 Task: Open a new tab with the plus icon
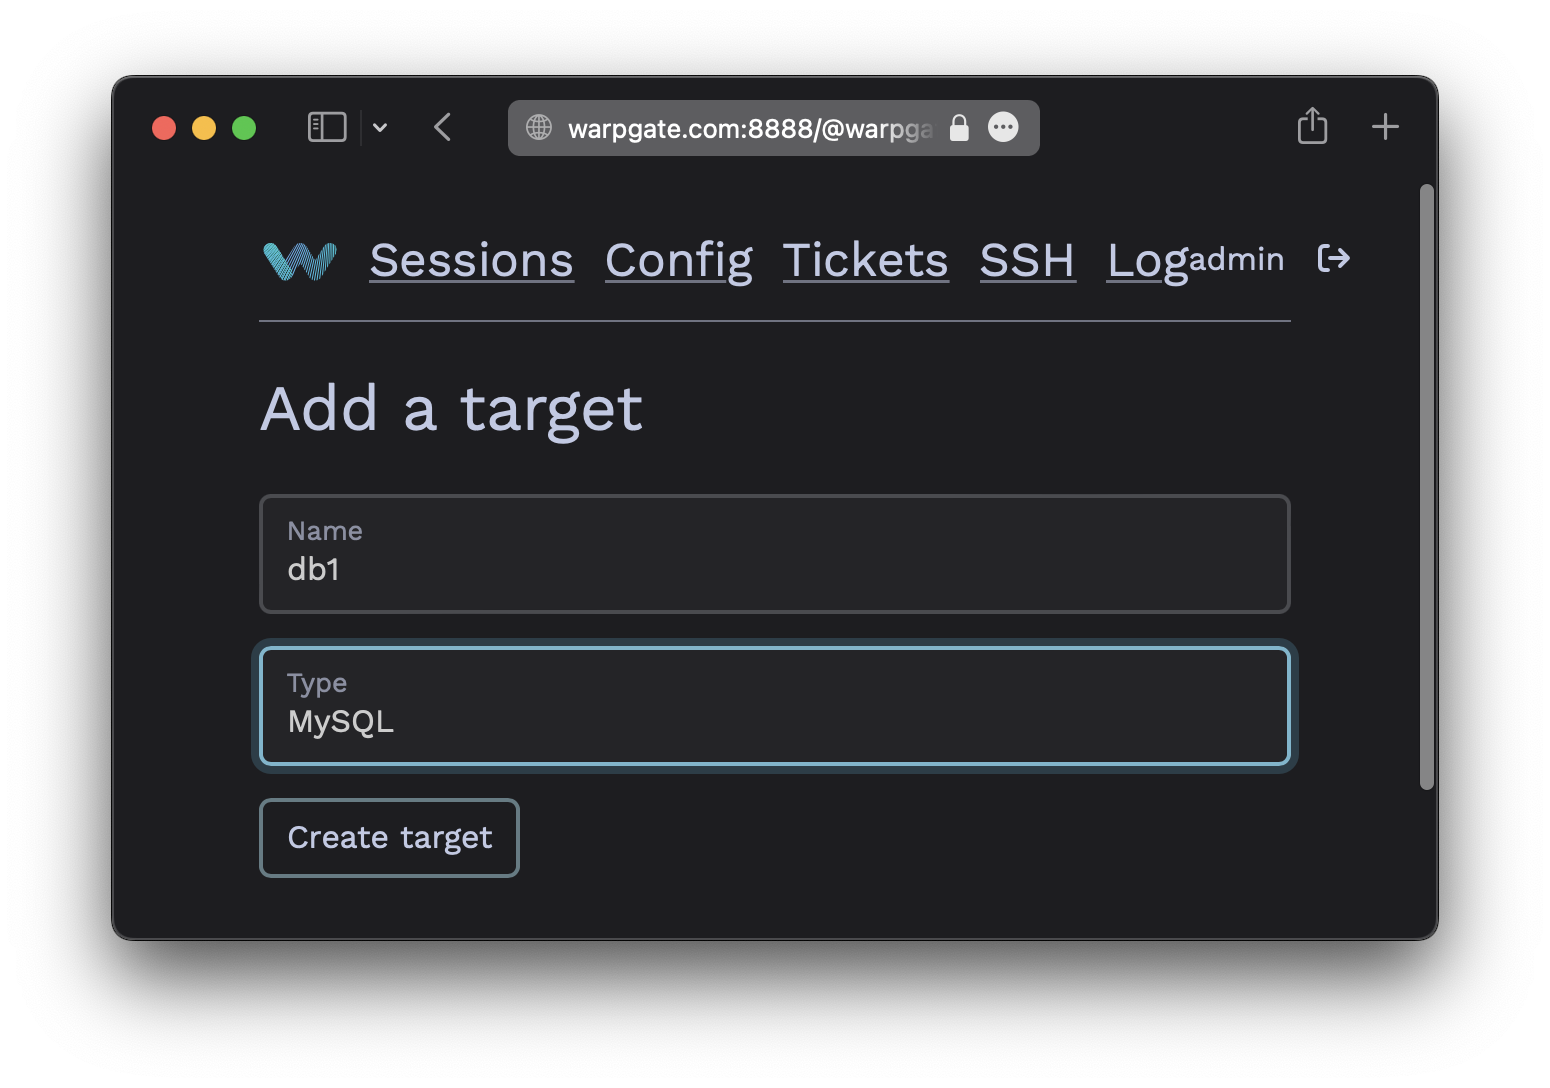(x=1385, y=127)
